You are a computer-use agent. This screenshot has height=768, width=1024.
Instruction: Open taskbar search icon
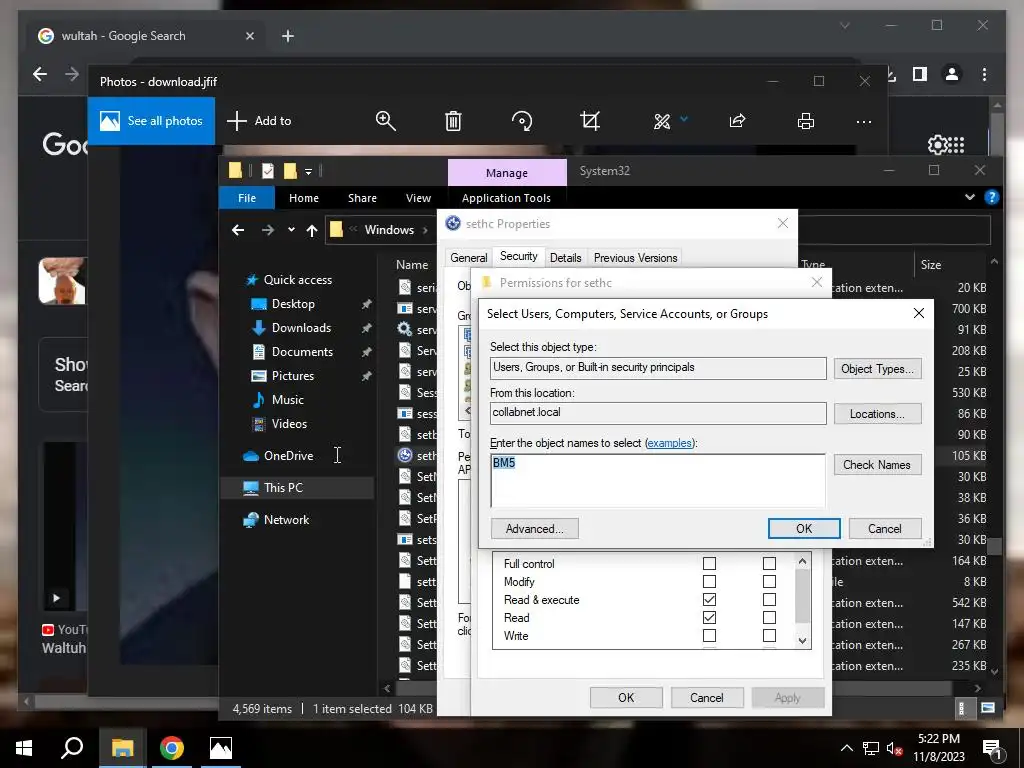pyautogui.click(x=72, y=748)
